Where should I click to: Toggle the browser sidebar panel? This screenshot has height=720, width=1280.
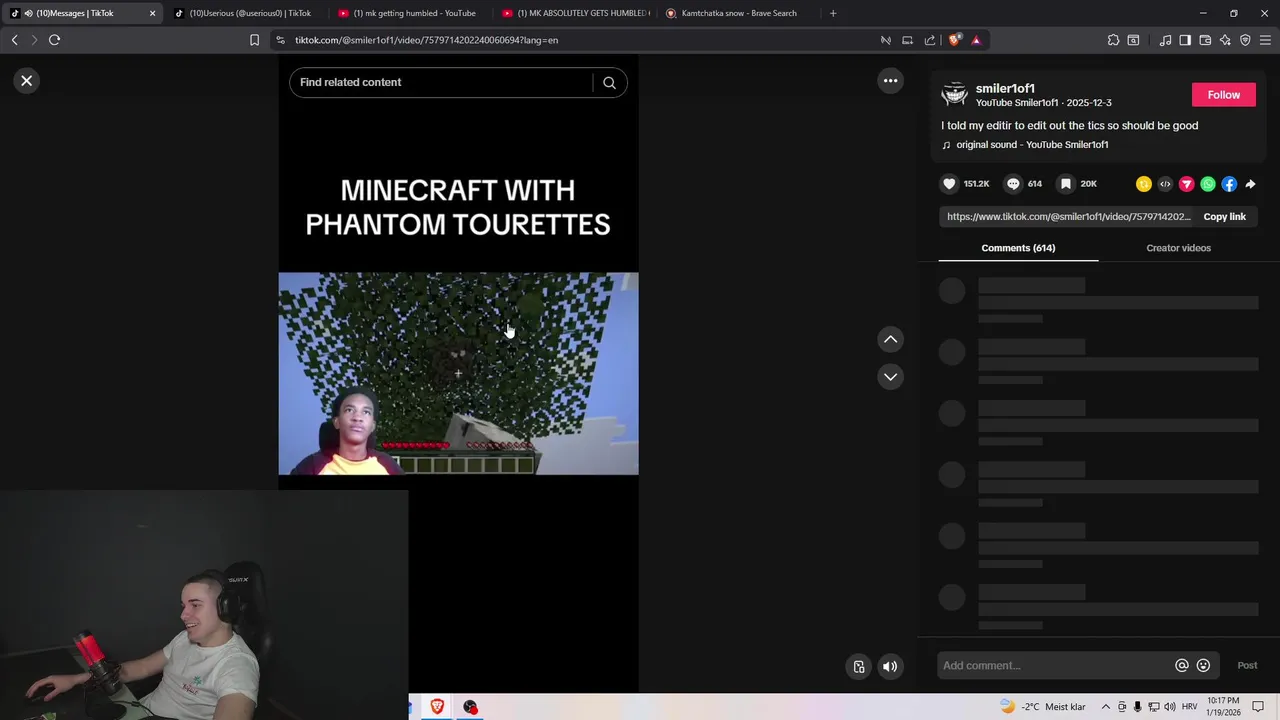click(1185, 40)
